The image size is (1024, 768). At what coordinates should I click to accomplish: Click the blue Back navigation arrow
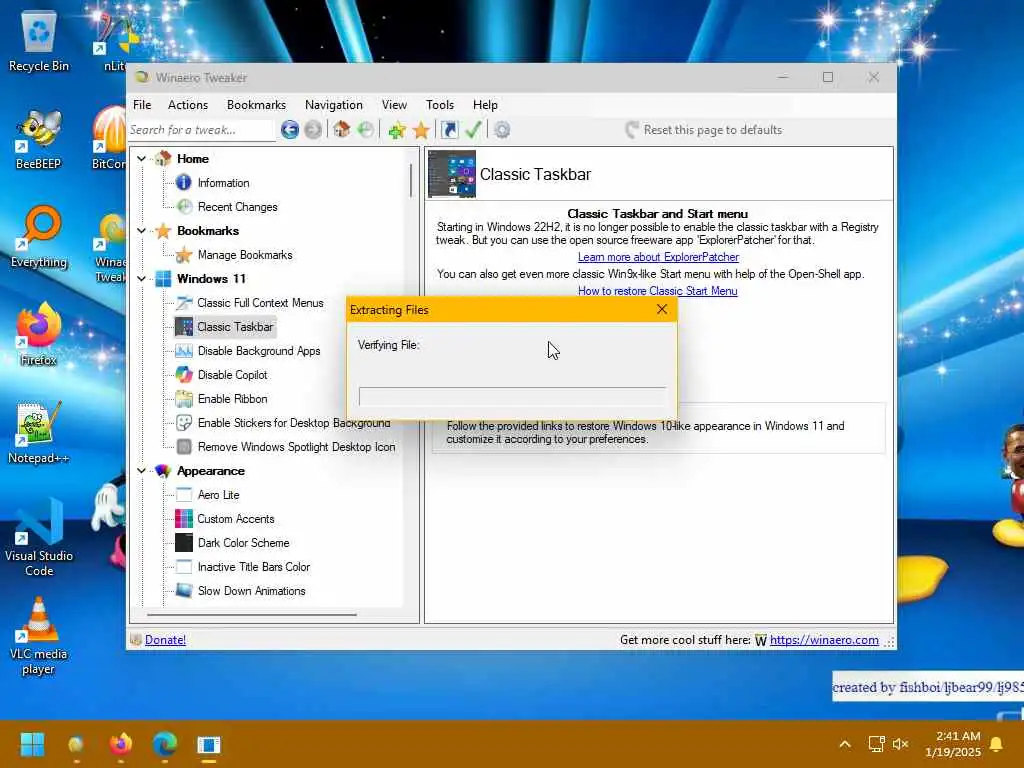pos(290,130)
